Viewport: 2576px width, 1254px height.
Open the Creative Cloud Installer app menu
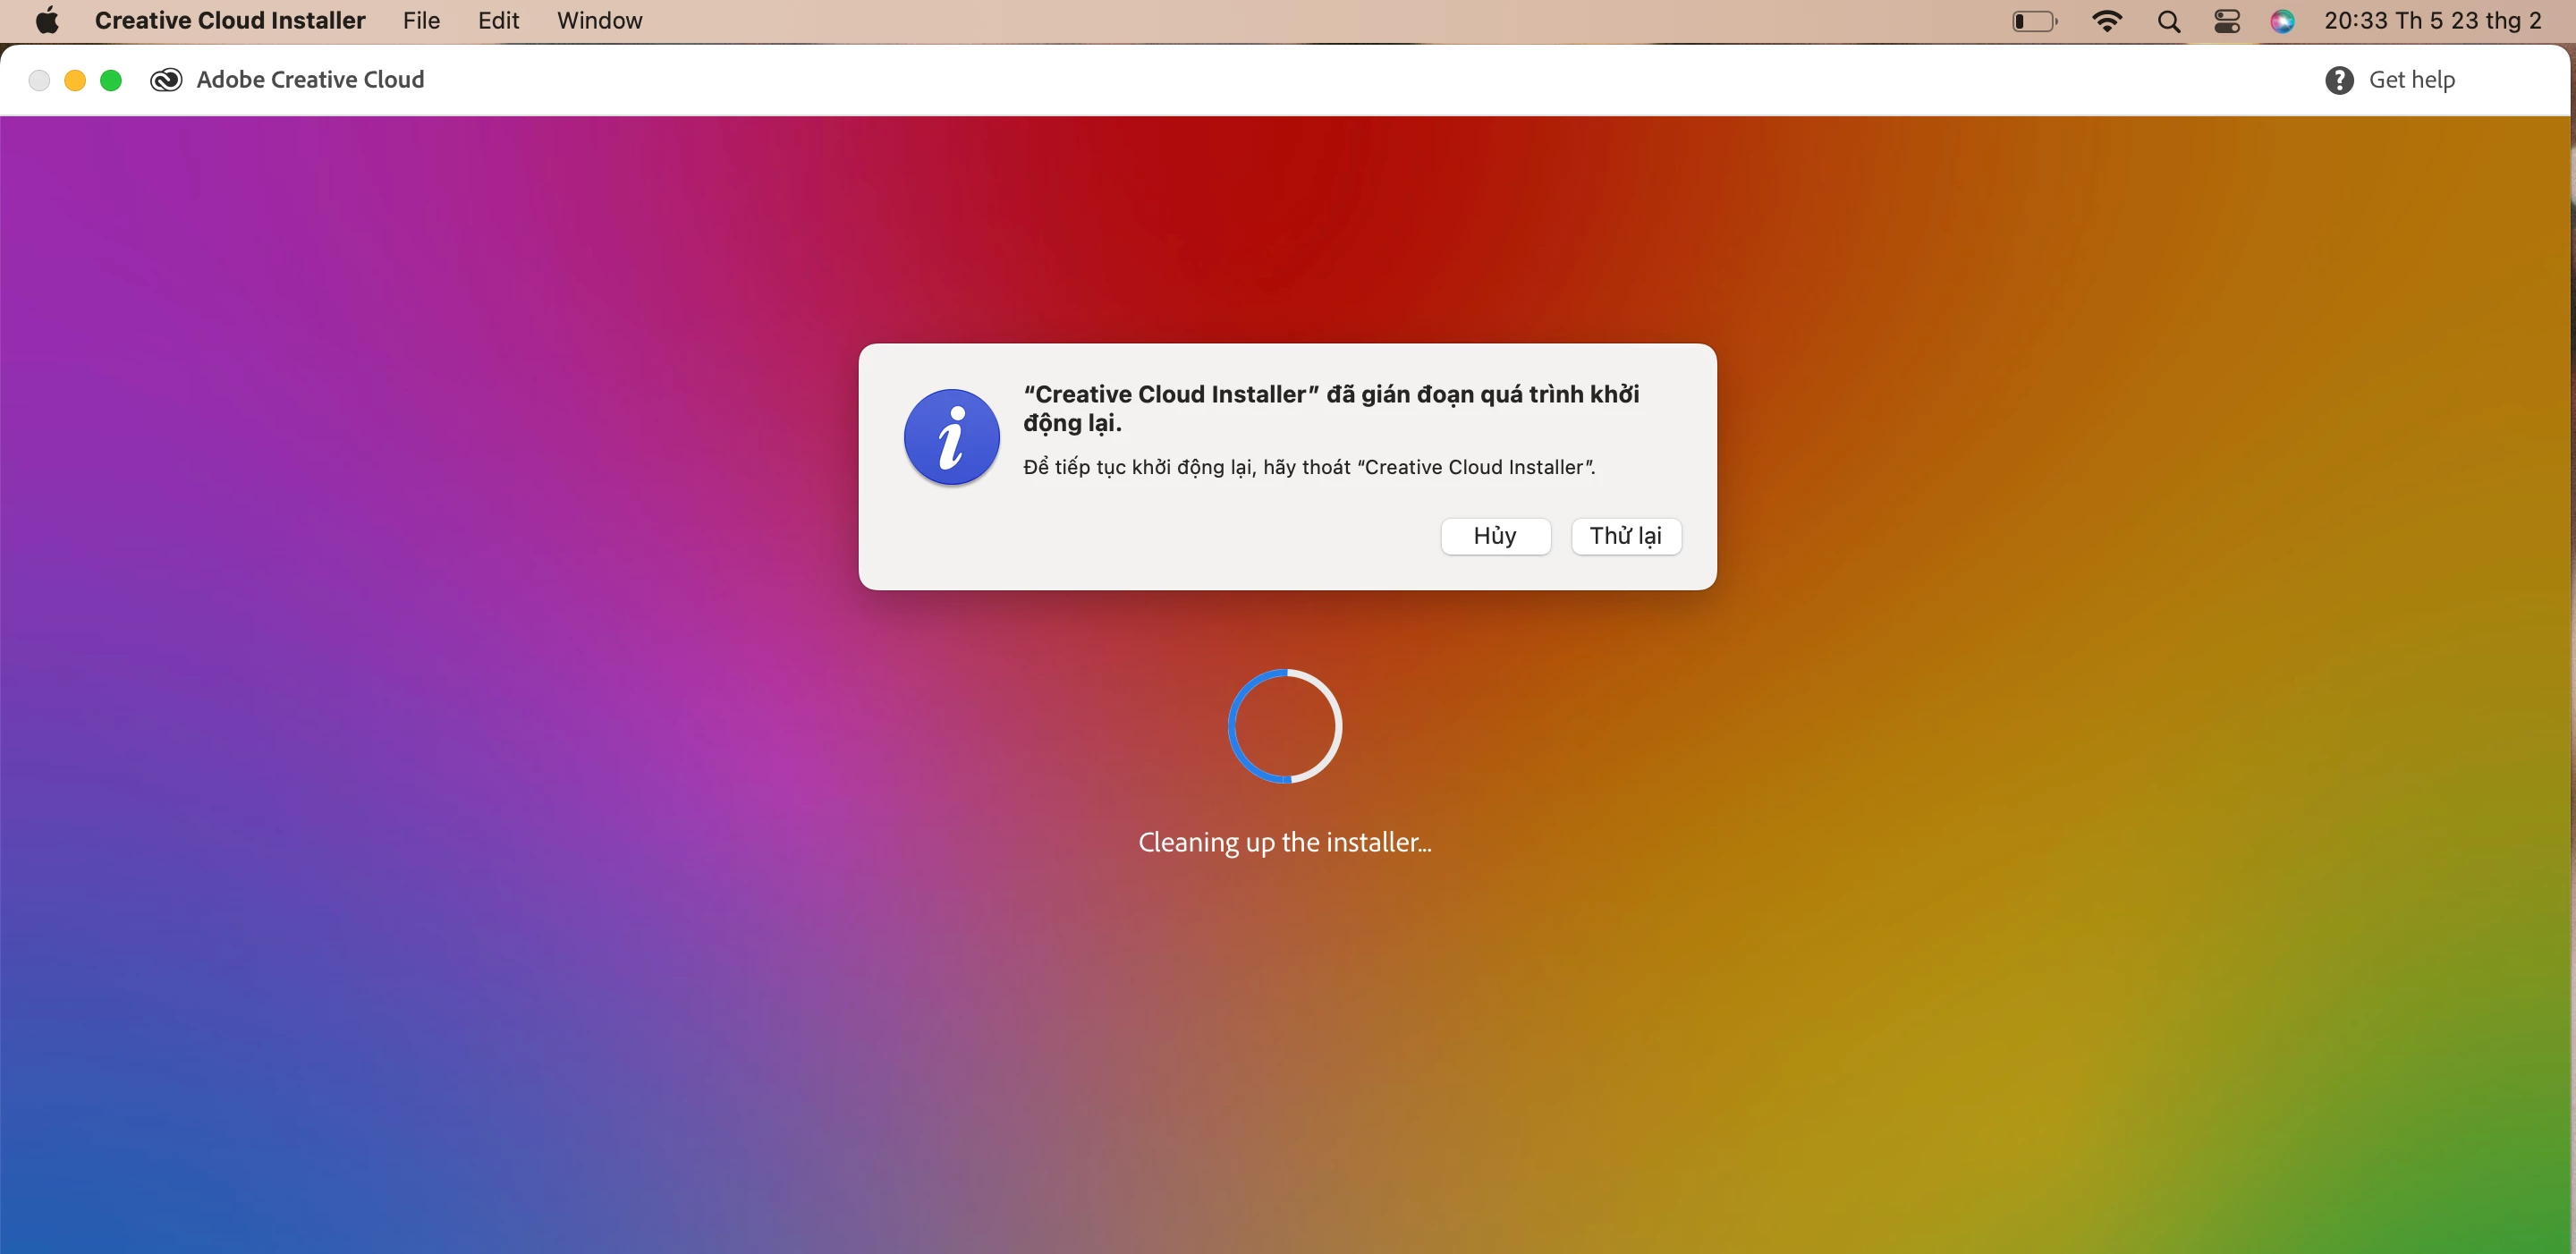click(x=230, y=21)
